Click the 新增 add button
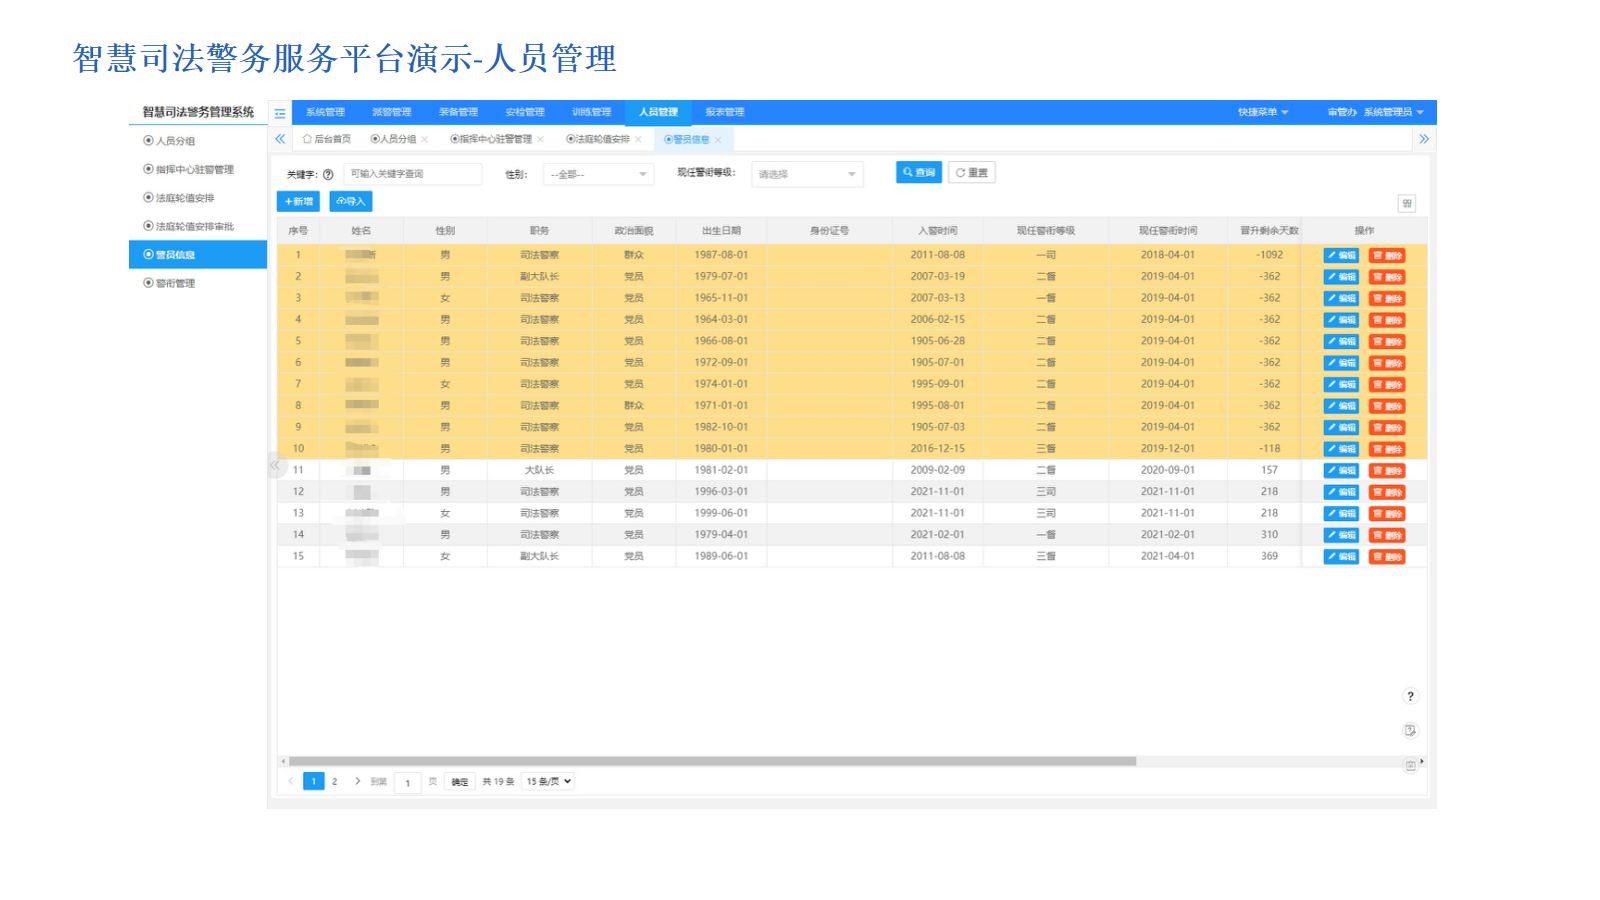 (298, 202)
